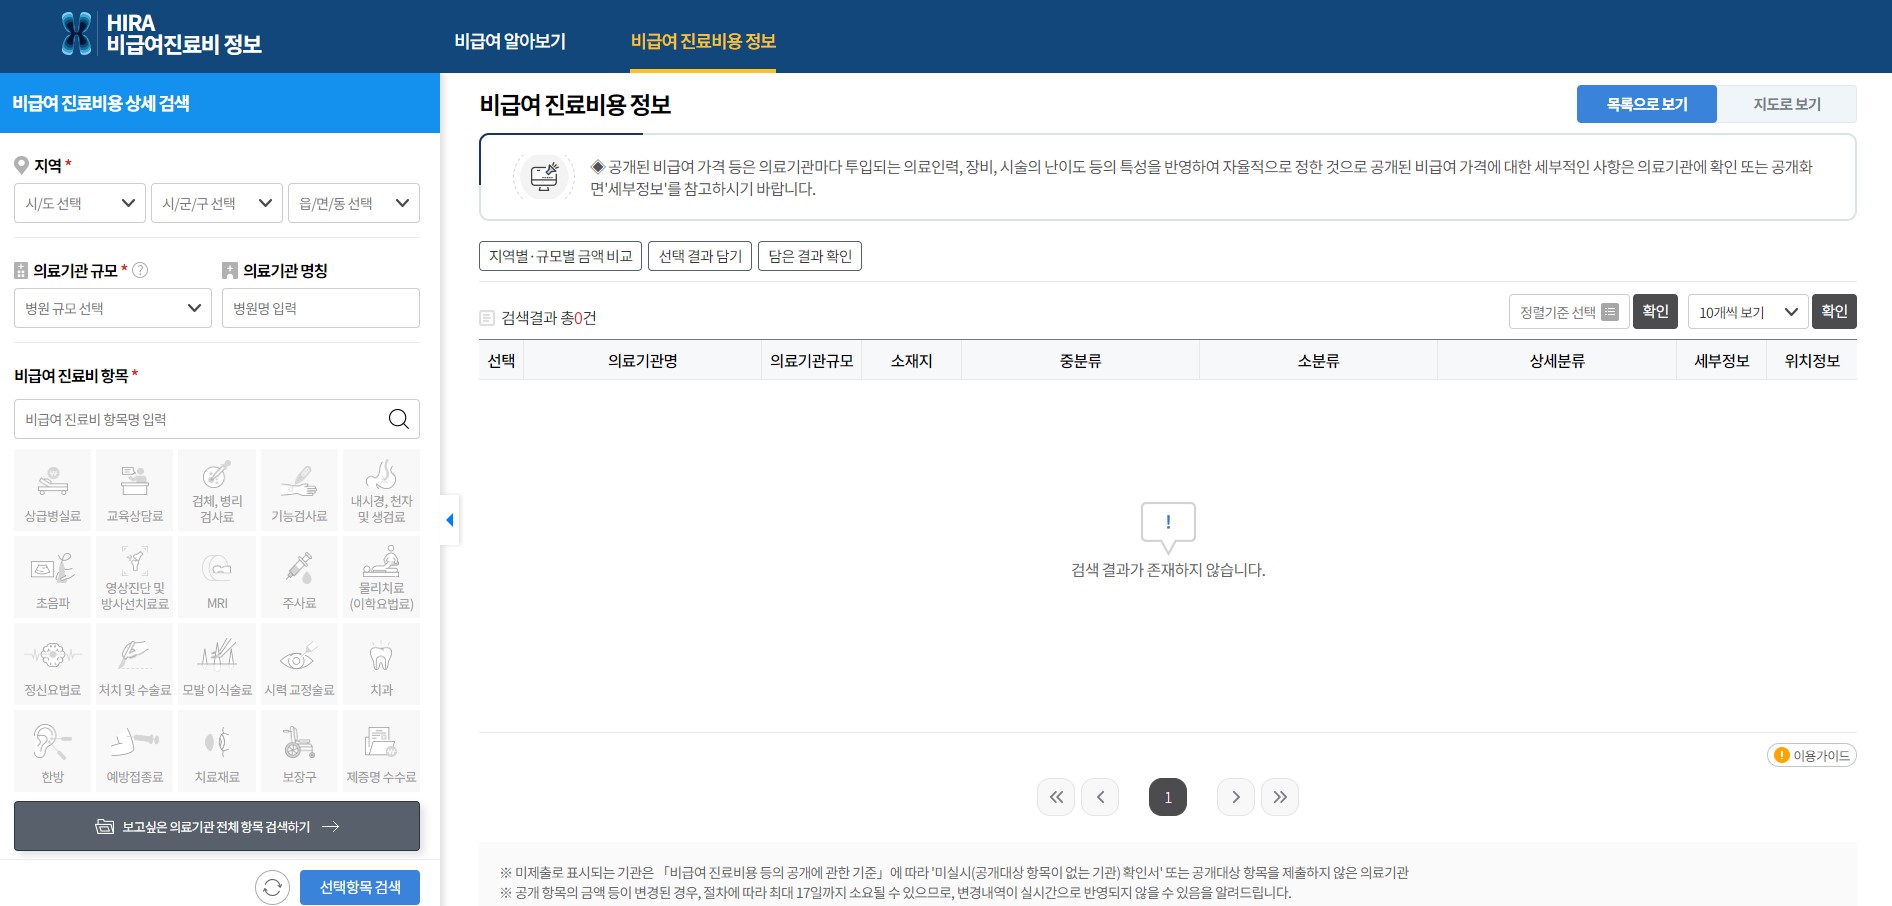Switch to the 비급여 알아보기 tab
Image resolution: width=1892 pixels, height=906 pixels.
click(510, 41)
